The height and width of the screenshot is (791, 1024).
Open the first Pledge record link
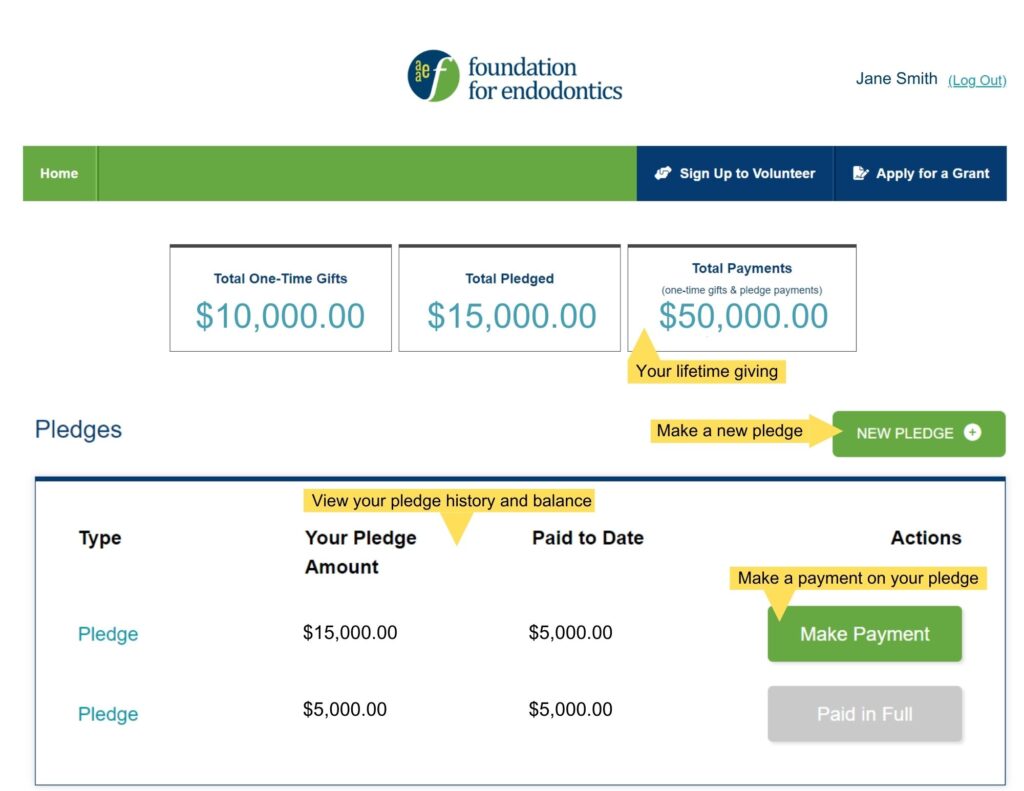(x=107, y=633)
